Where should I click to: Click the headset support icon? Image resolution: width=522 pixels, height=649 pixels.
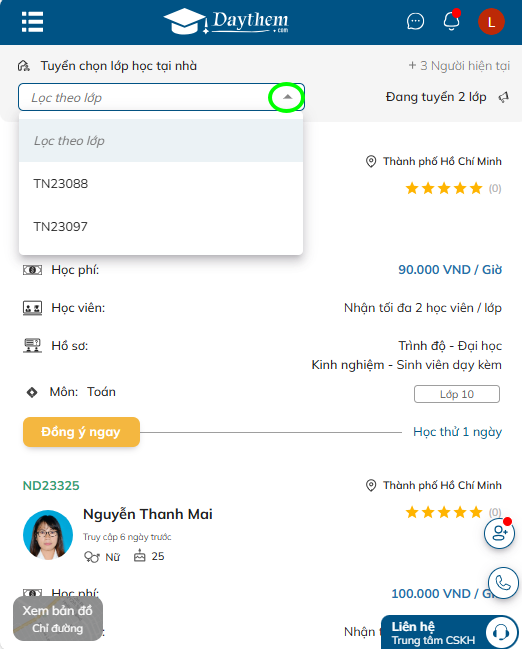[x=501, y=632]
